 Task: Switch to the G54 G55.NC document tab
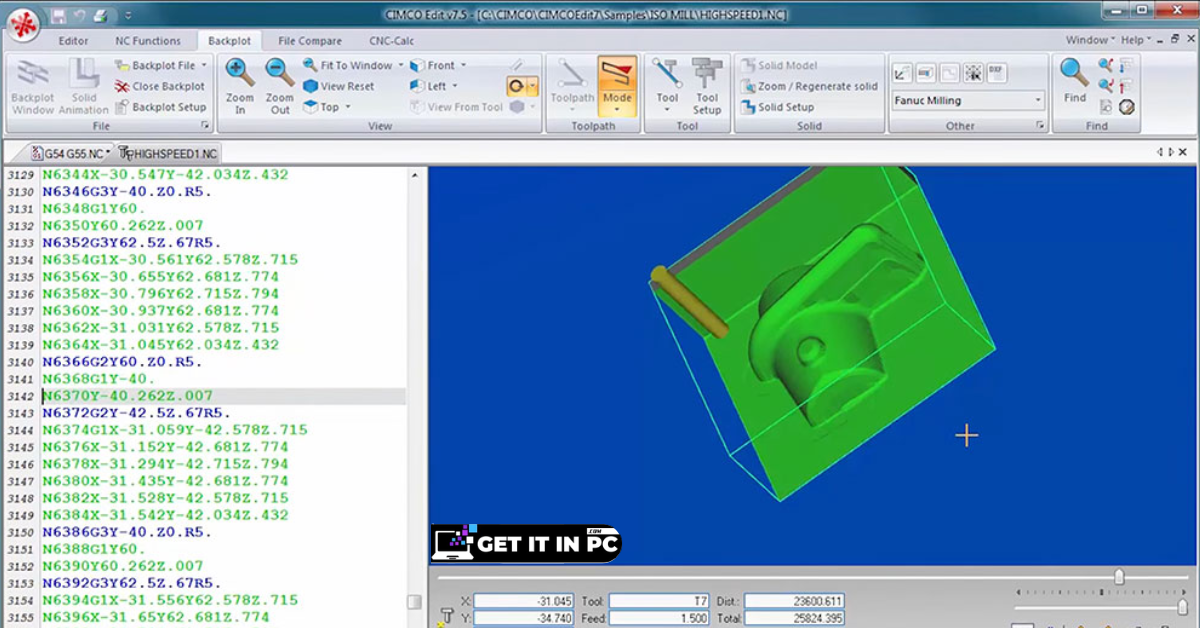[x=71, y=153]
